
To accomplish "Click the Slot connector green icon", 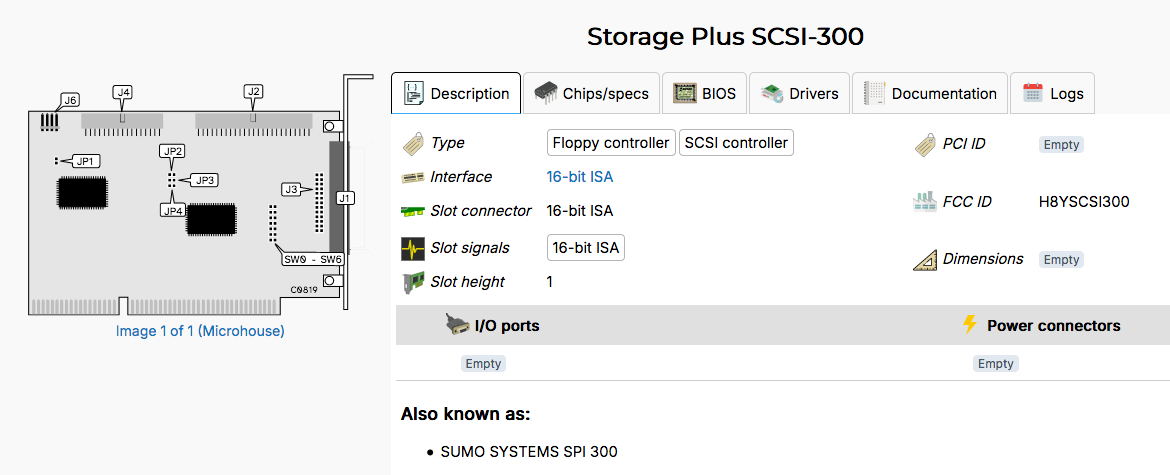I will pos(413,212).
